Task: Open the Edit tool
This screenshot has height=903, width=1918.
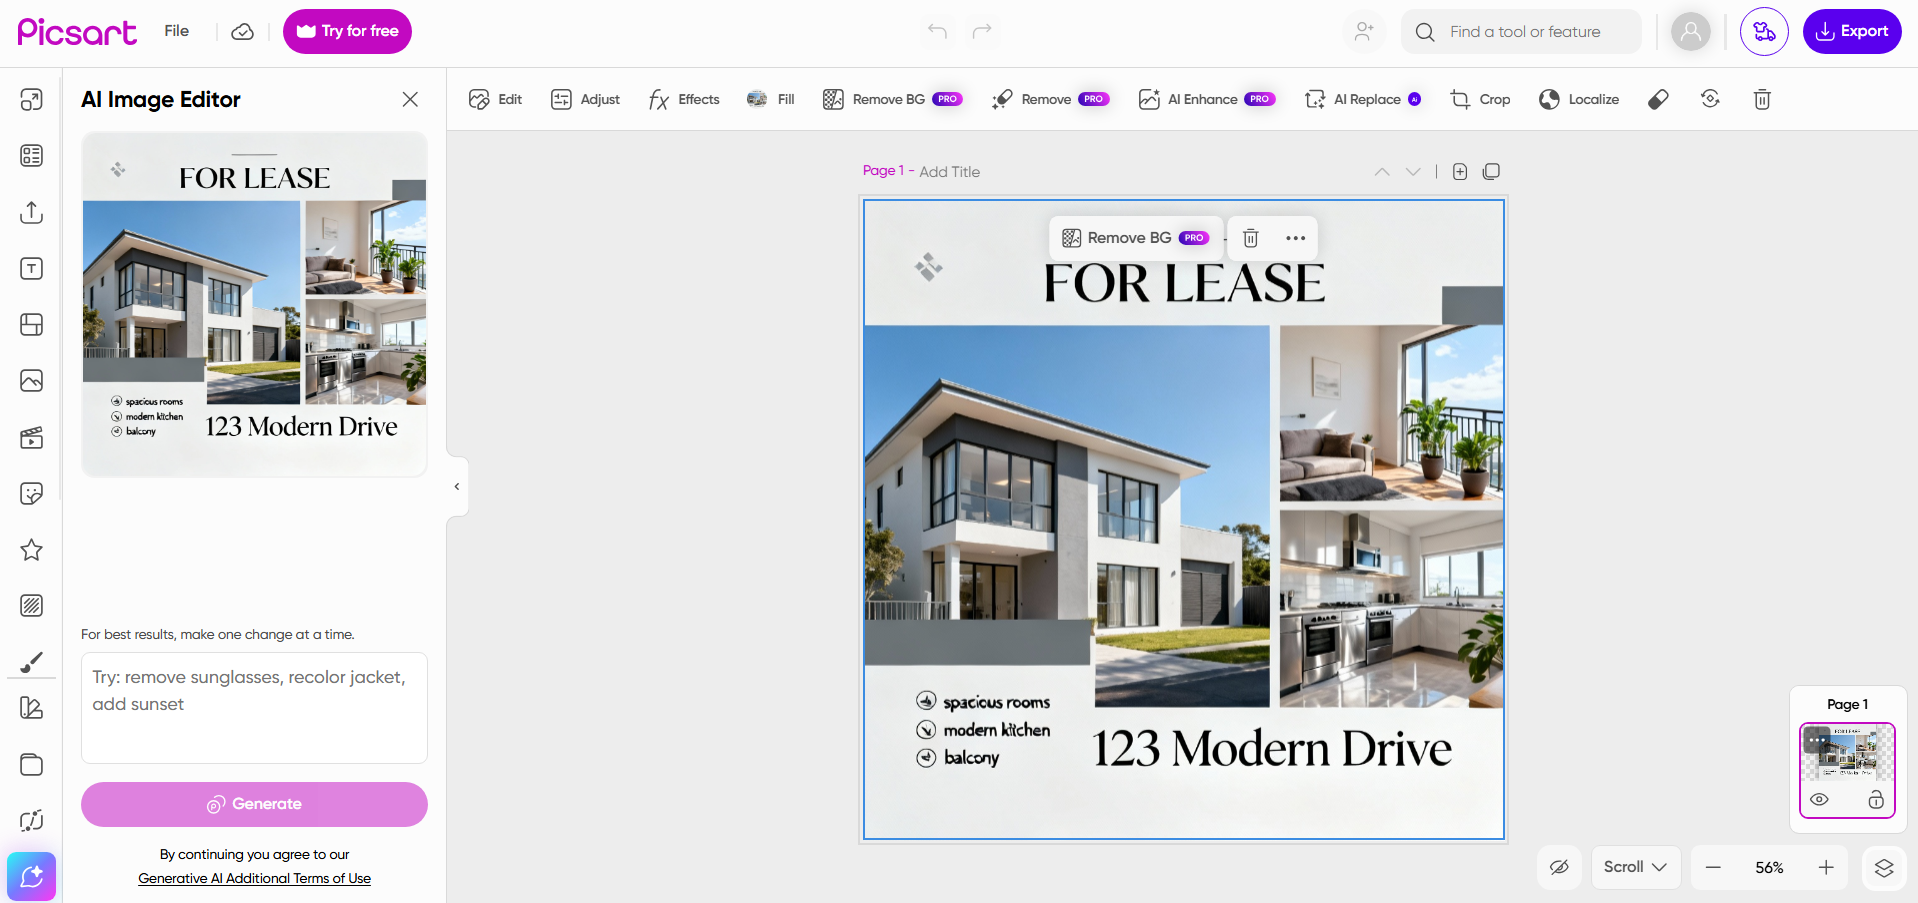Action: tap(495, 99)
